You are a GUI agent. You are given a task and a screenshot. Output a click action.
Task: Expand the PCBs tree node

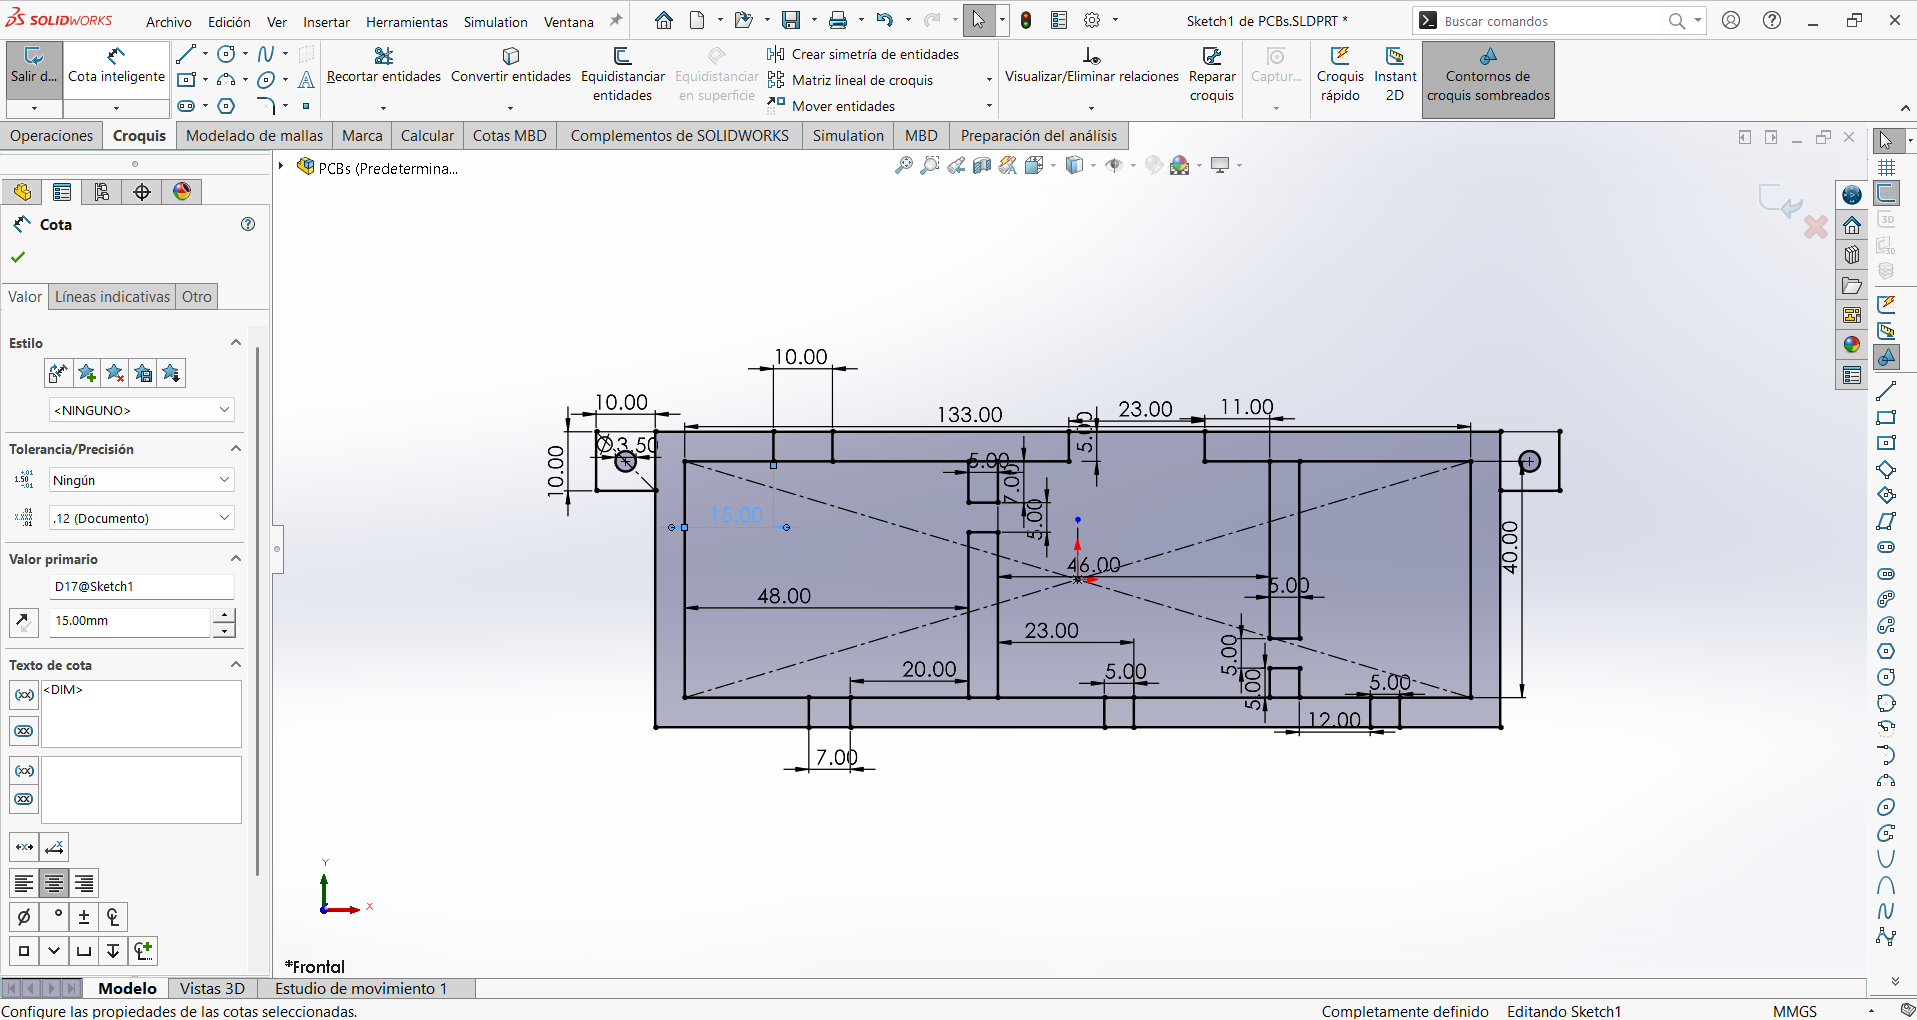pos(281,166)
